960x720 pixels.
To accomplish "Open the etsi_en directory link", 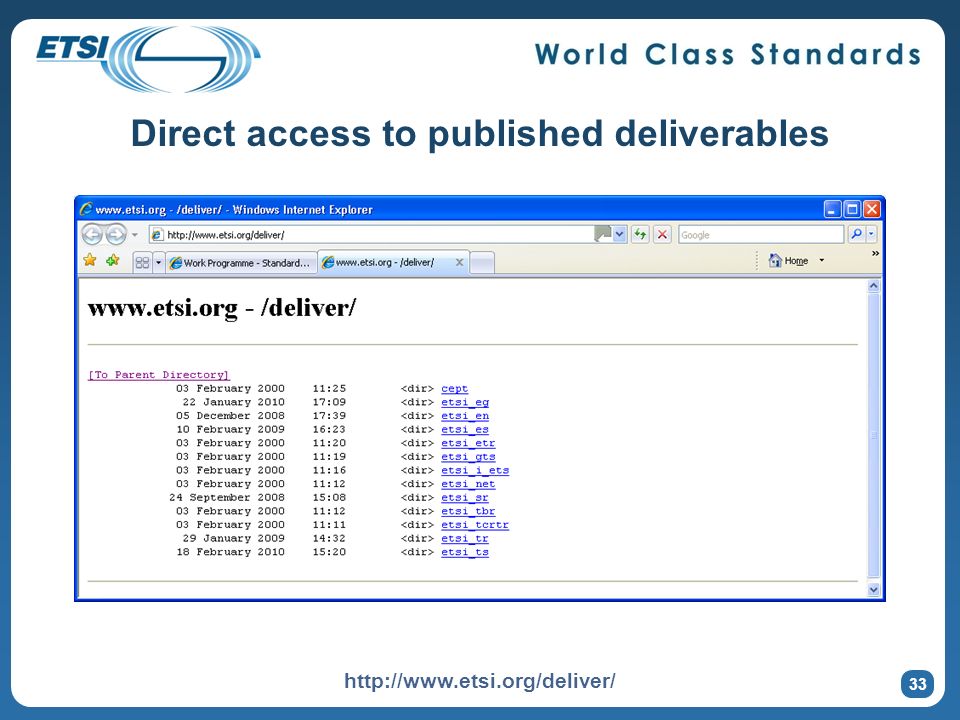I will click(x=465, y=416).
